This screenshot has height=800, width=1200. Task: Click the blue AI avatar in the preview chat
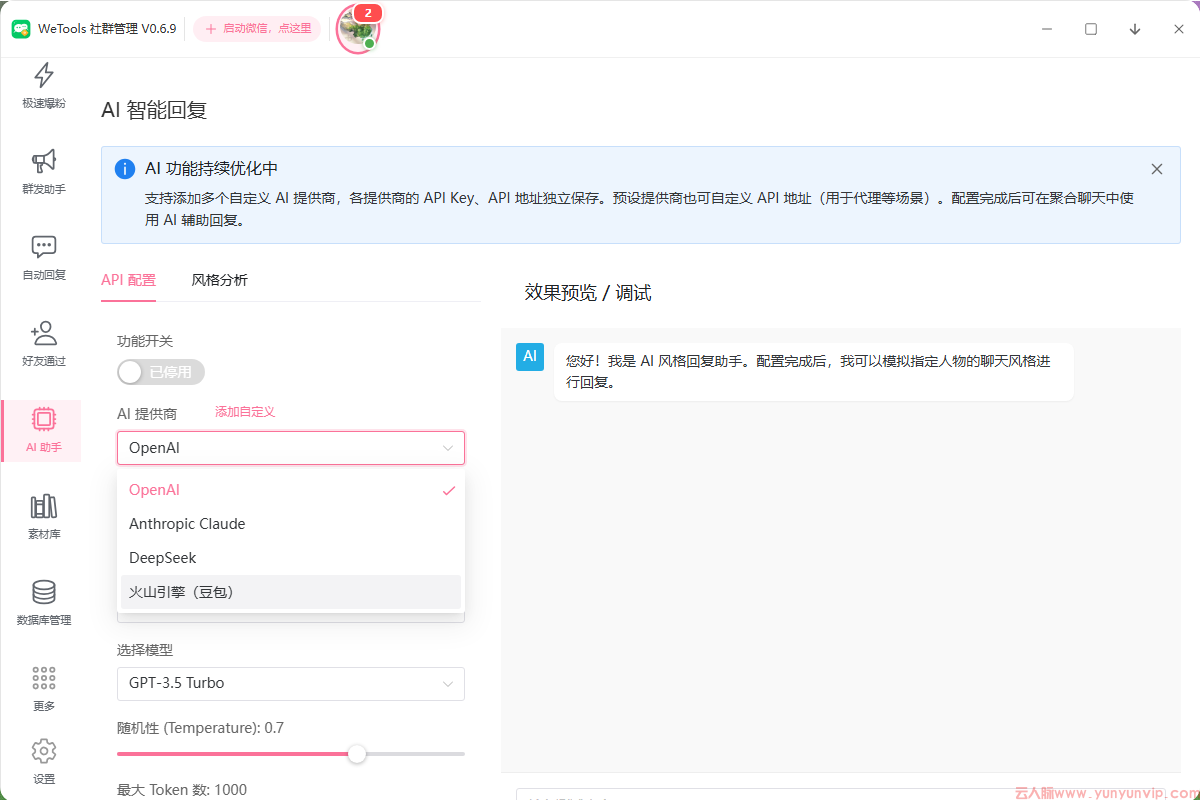pyautogui.click(x=530, y=357)
